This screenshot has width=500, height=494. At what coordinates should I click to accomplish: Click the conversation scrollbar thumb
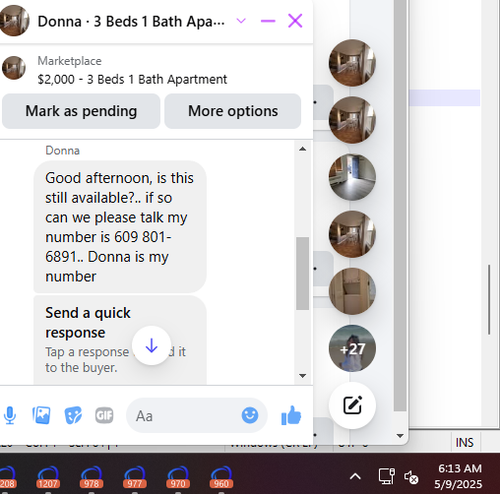[302, 273]
